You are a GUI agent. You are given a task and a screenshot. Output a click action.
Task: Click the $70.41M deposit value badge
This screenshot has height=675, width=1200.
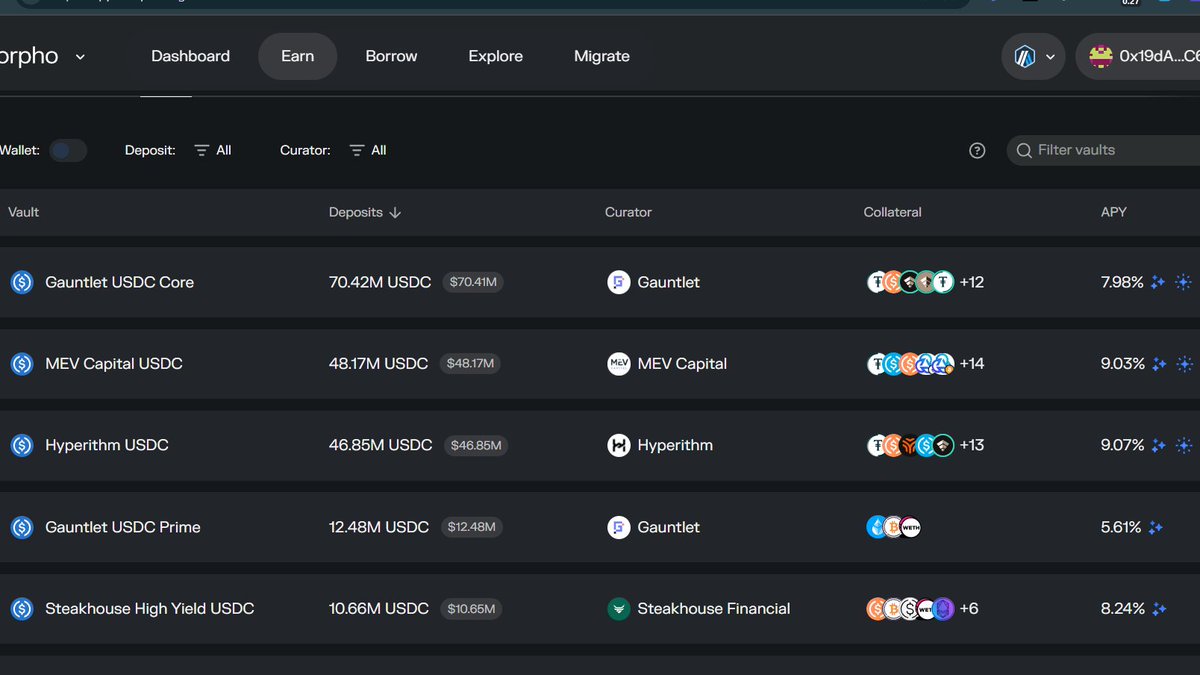pyautogui.click(x=473, y=282)
